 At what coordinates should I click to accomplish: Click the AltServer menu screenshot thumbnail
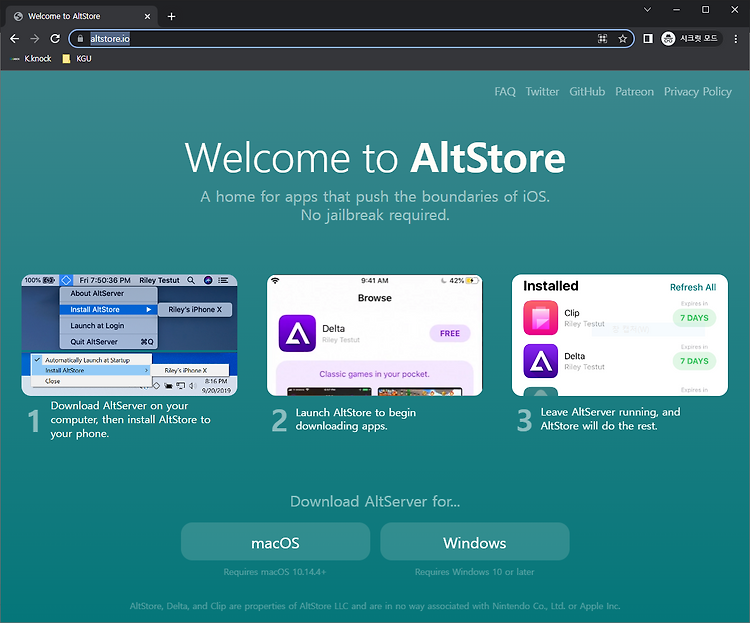129,335
